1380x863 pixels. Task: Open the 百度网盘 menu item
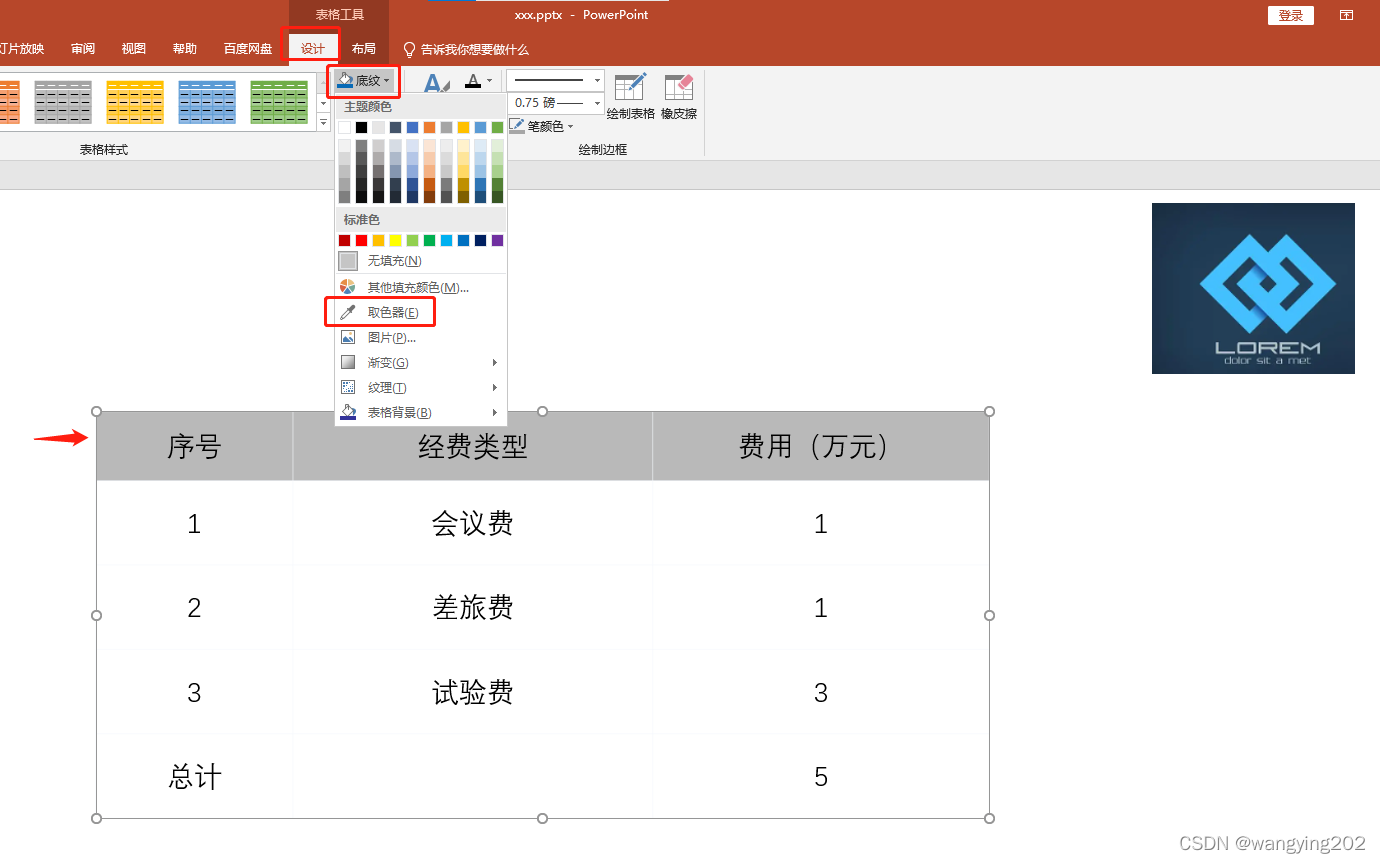pyautogui.click(x=247, y=47)
